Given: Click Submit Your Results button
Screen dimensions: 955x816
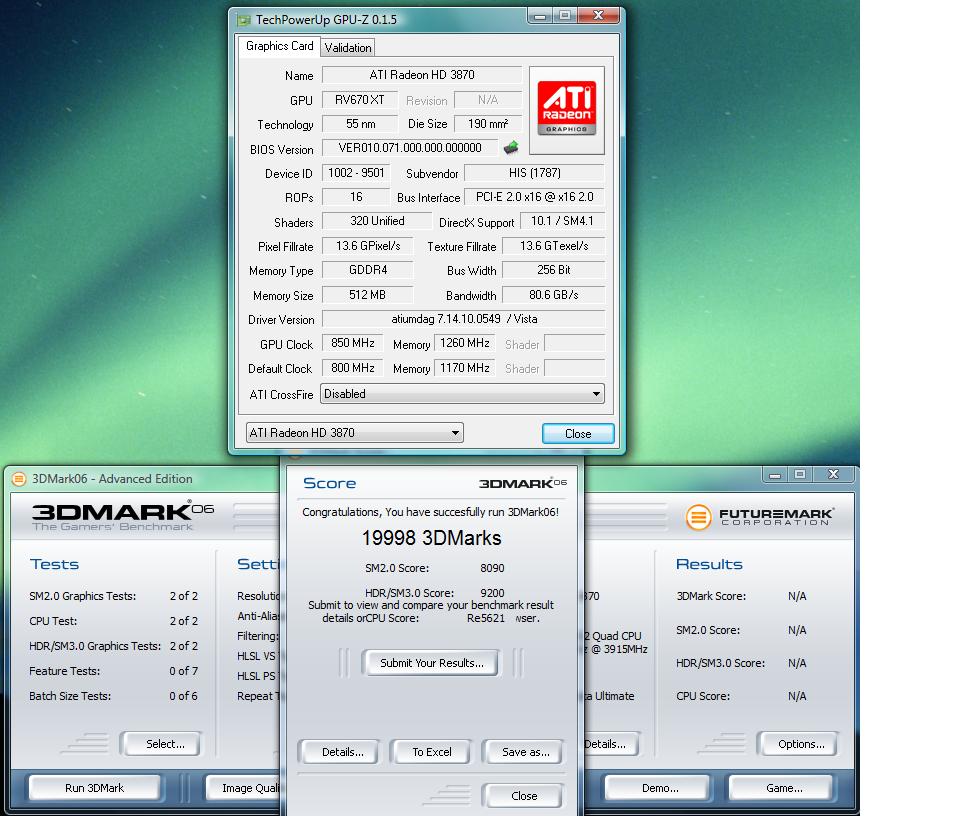Looking at the screenshot, I should [x=431, y=663].
